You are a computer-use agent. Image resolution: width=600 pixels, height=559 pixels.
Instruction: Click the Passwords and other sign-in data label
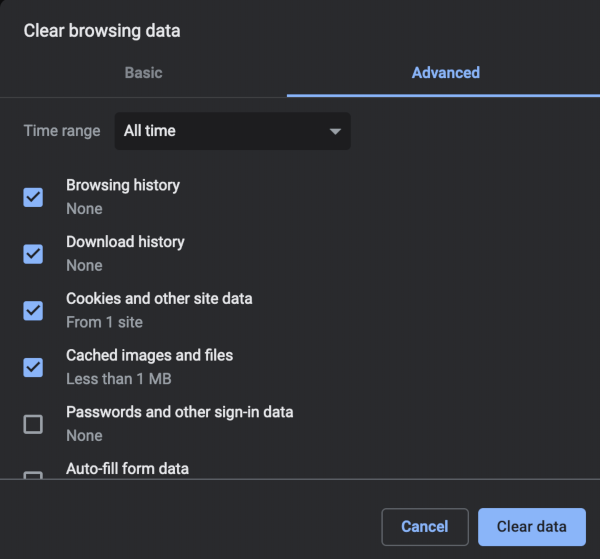click(x=179, y=412)
